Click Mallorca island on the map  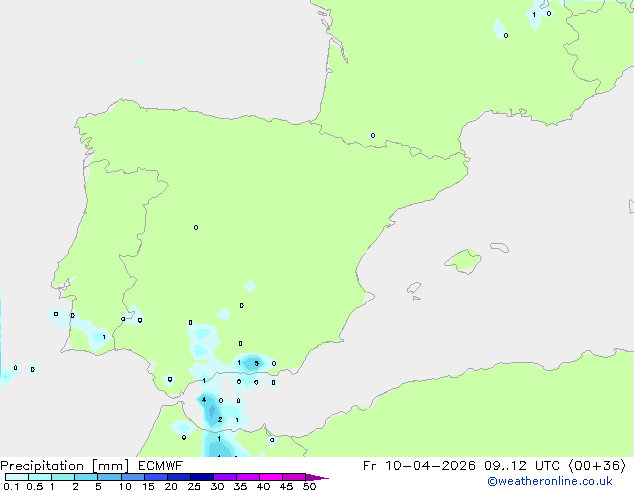click(464, 261)
